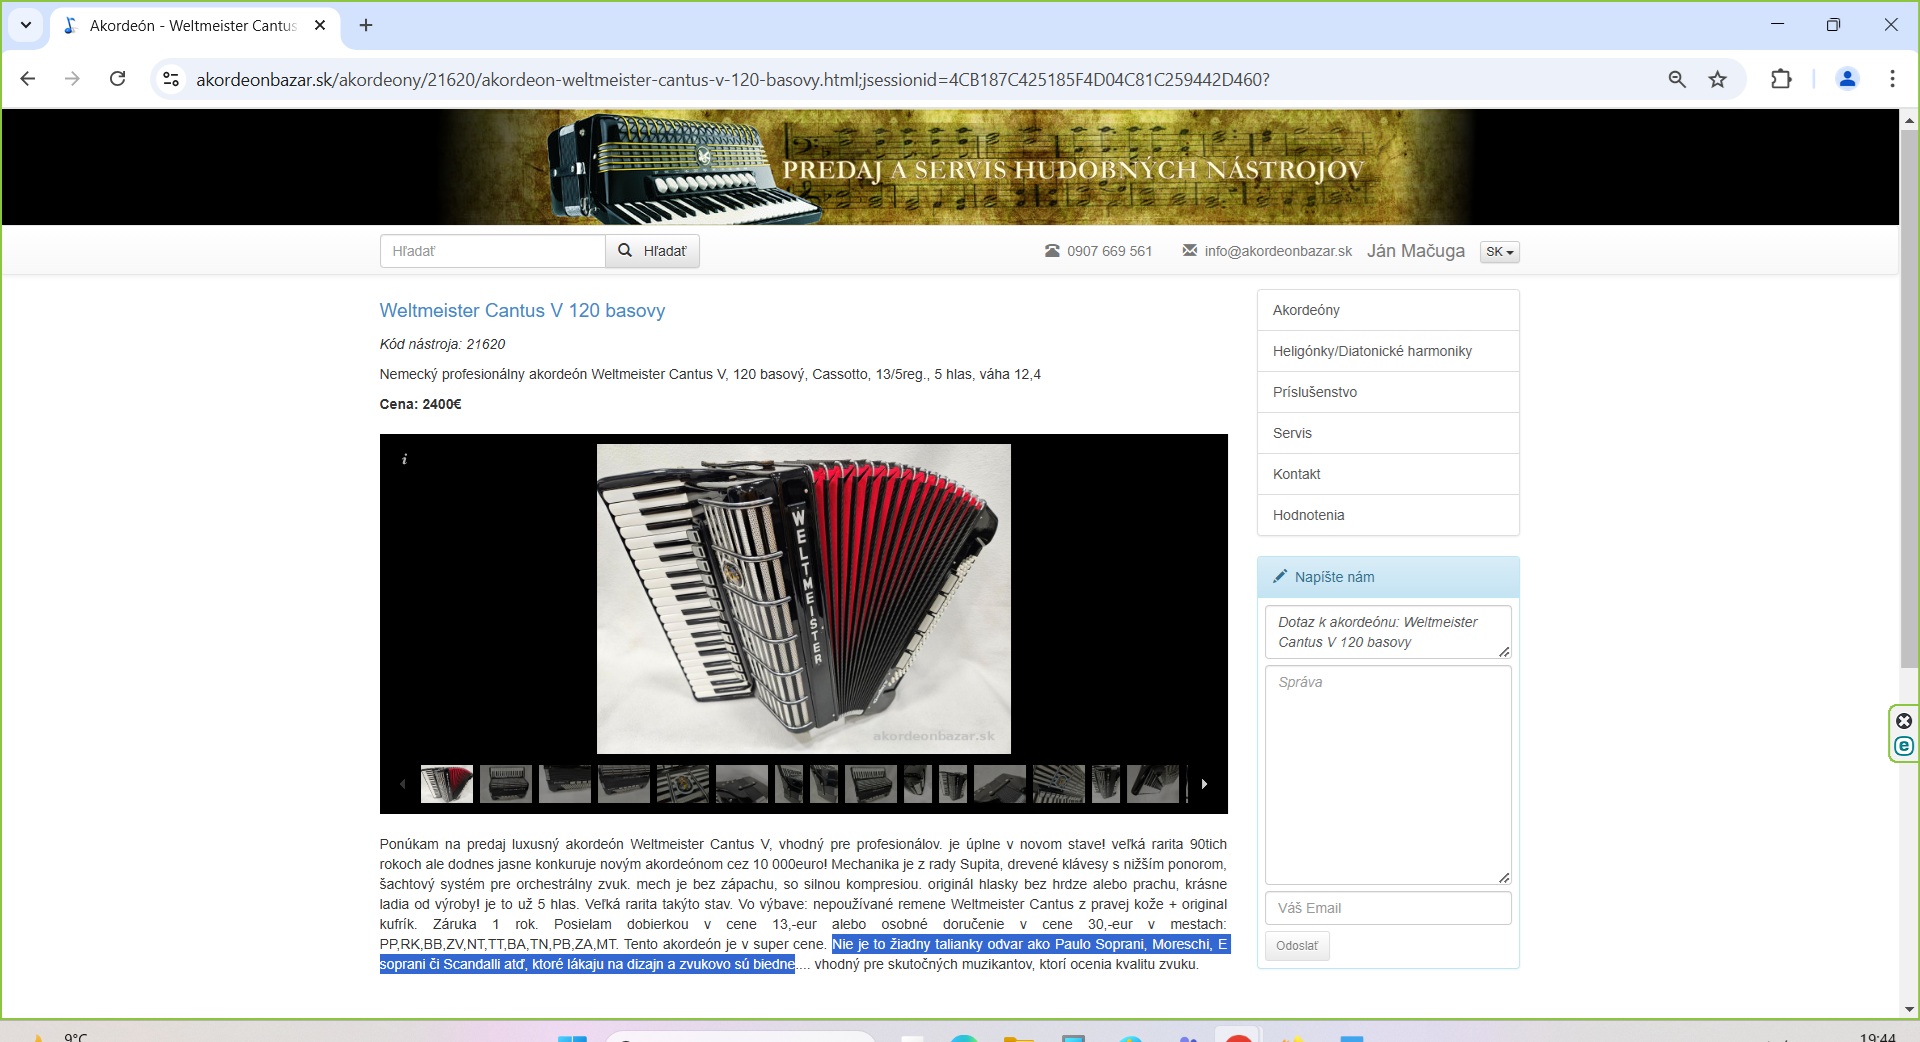The height and width of the screenshot is (1042, 1920).
Task: Submit the form with Odoslať
Action: tap(1297, 946)
